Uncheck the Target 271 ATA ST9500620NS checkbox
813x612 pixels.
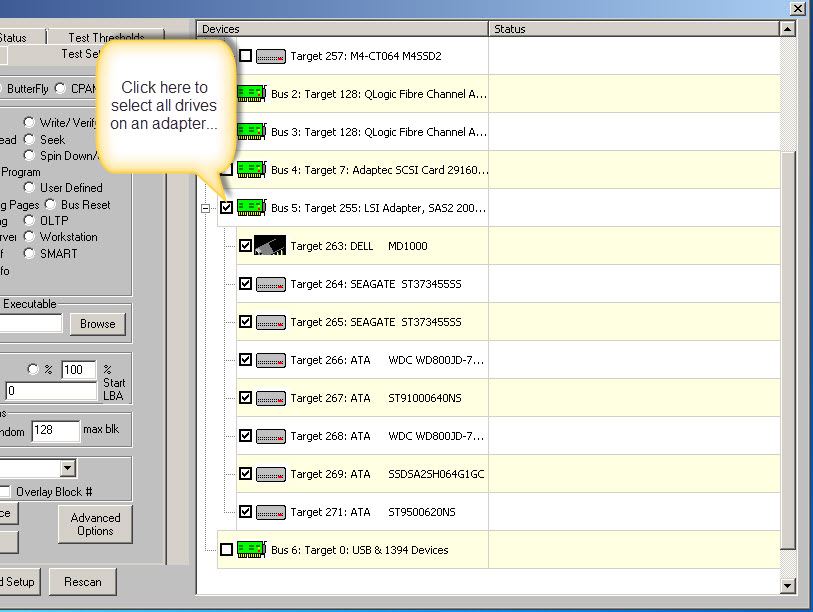245,512
